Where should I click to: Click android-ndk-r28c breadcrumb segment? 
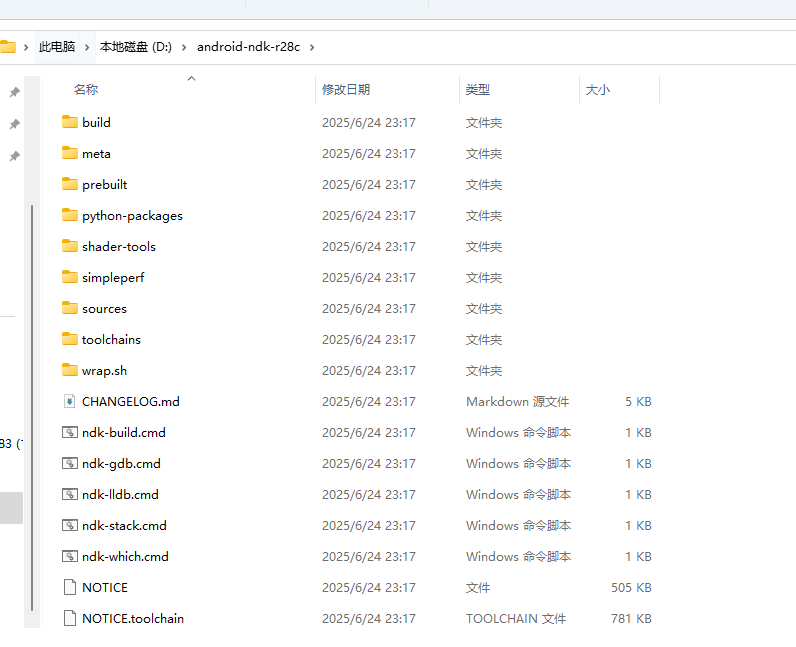tap(248, 47)
